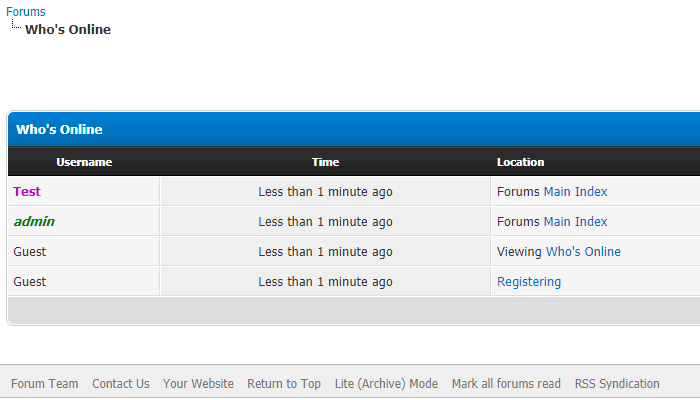Image resolution: width=700 pixels, height=400 pixels.
Task: Click Main Index link in Test's row
Action: coord(575,192)
